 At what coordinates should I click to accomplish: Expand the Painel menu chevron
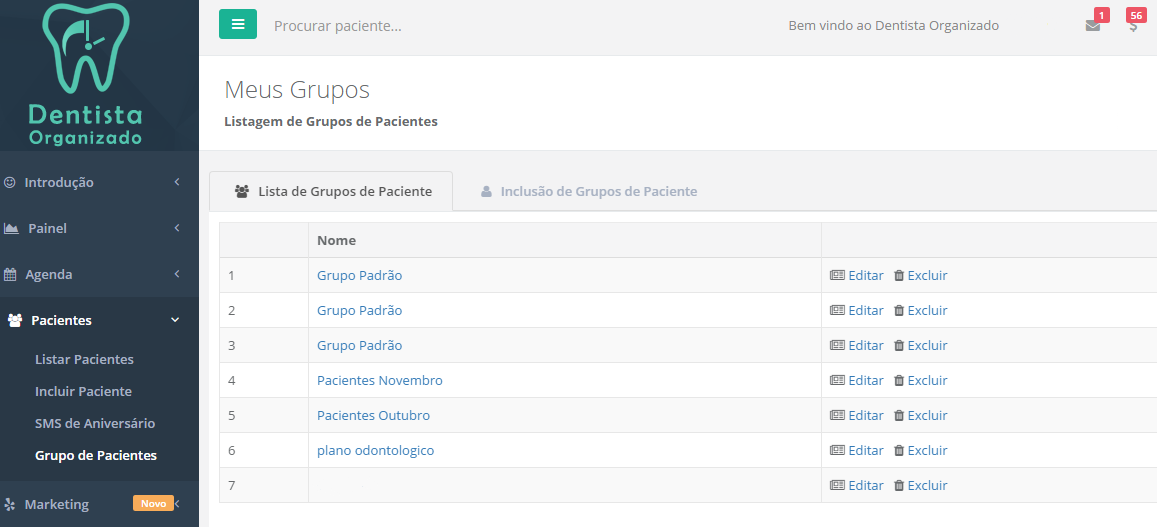point(176,228)
